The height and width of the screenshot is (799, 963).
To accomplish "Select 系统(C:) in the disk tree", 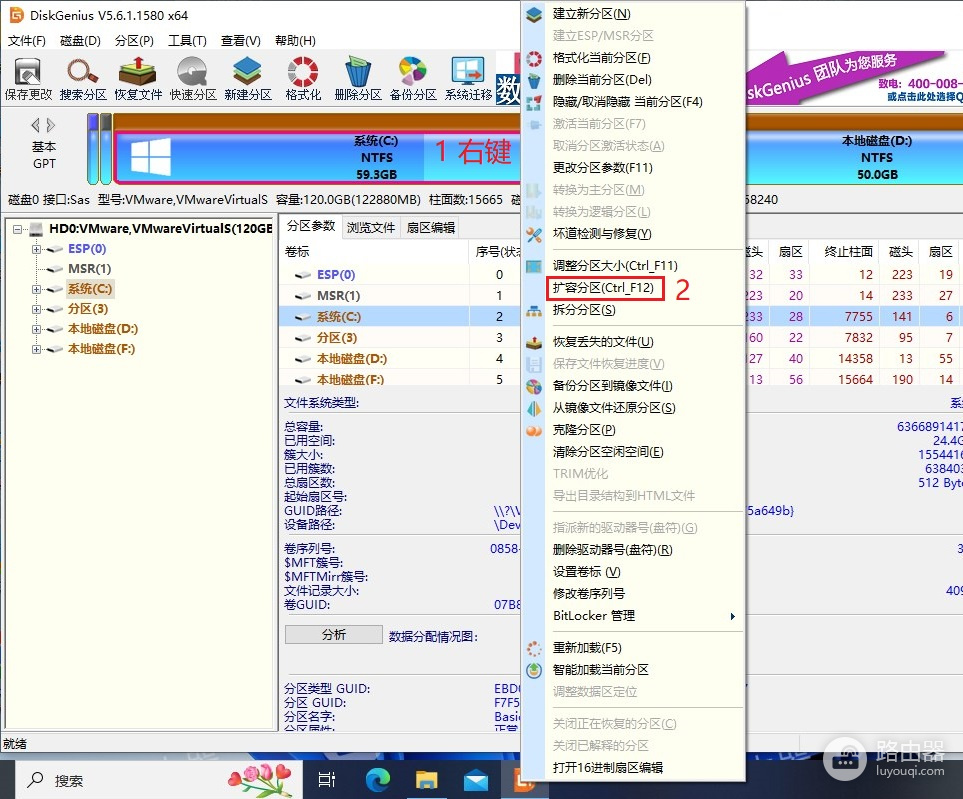I will pos(90,289).
